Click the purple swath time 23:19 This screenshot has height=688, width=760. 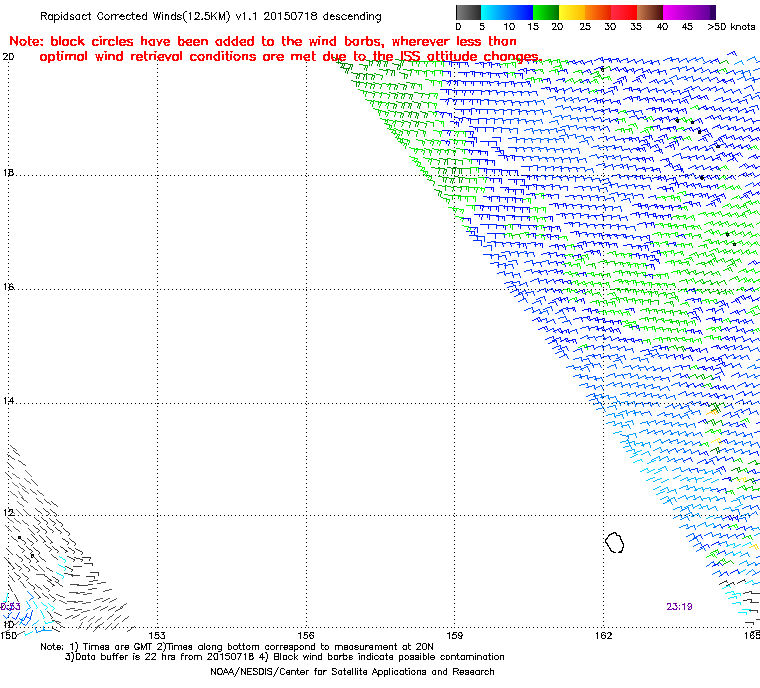pyautogui.click(x=679, y=607)
